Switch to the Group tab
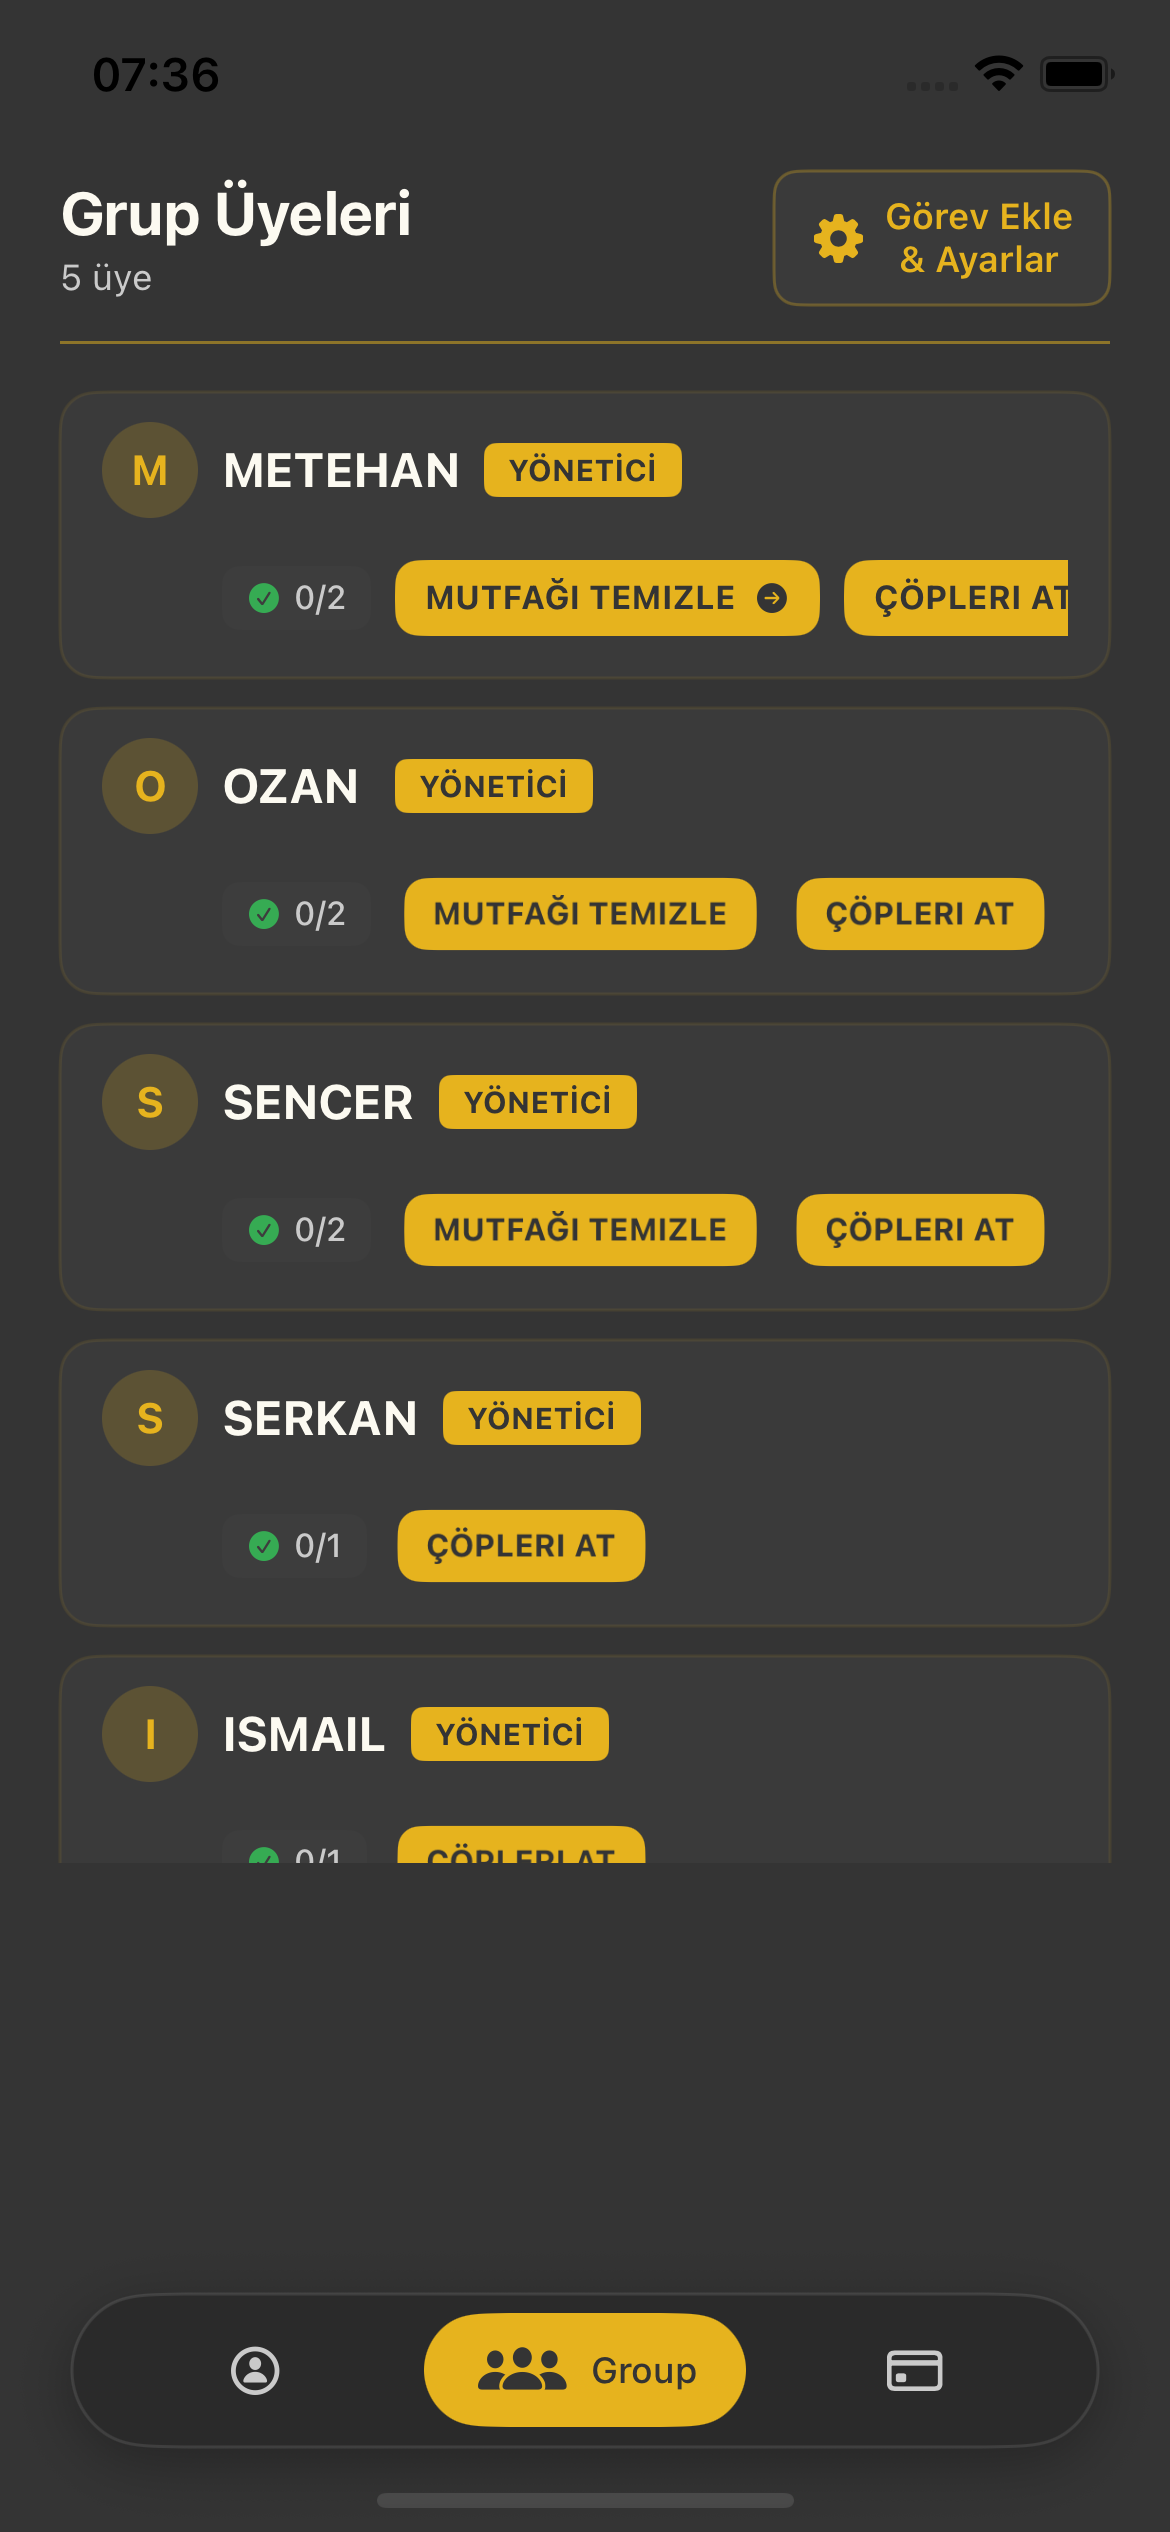 click(x=584, y=2369)
